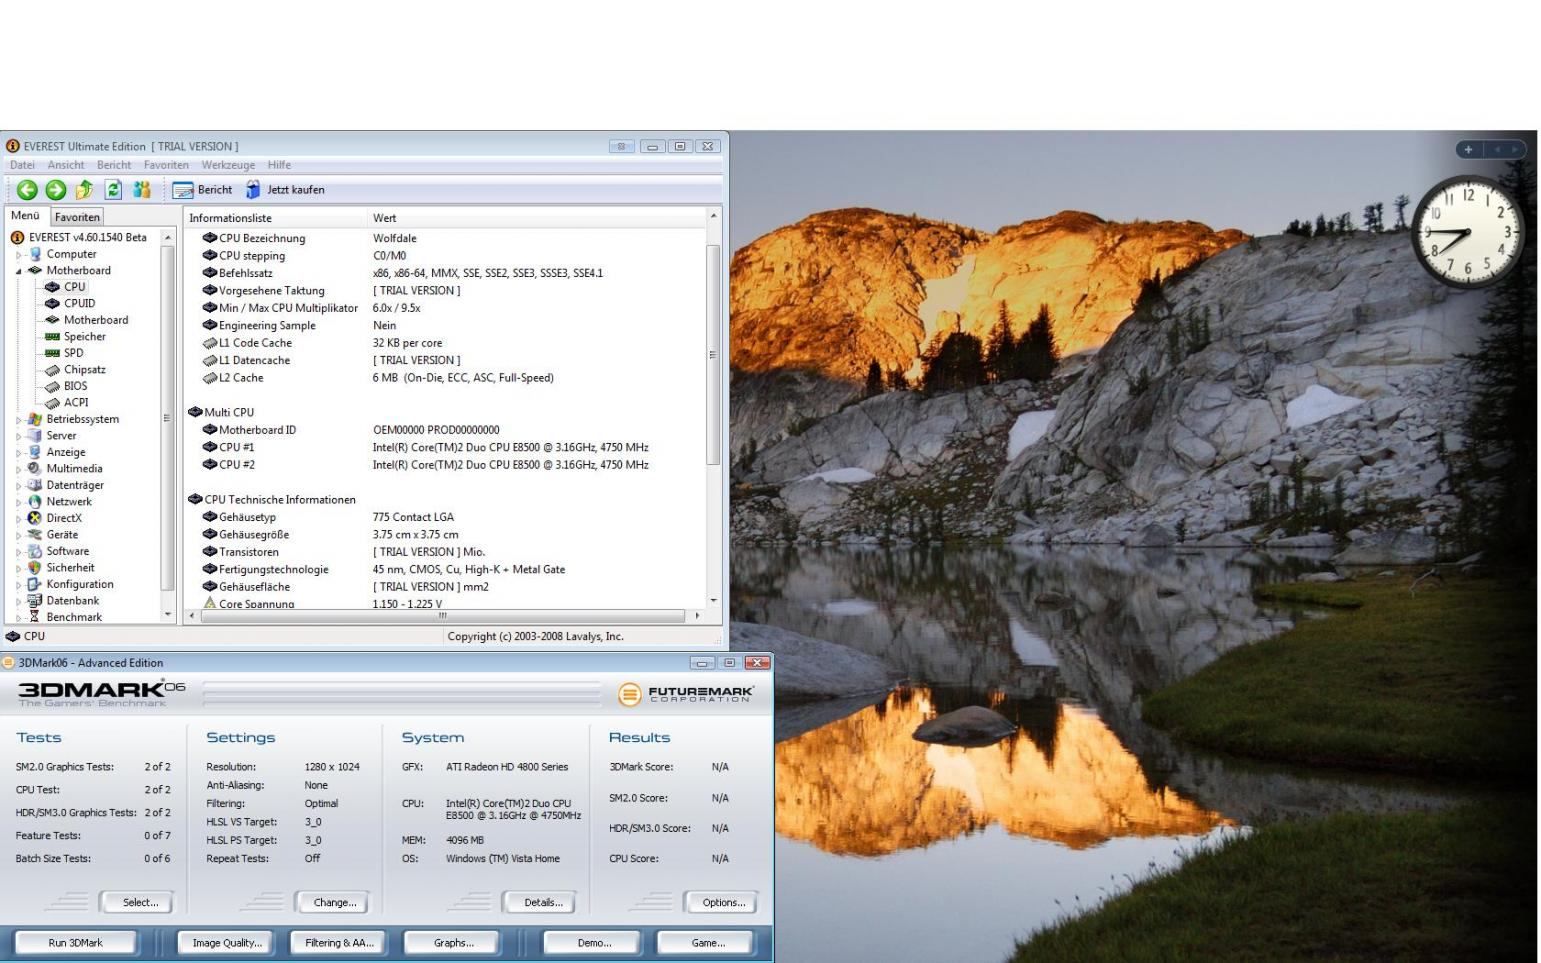Click the Options... button under Results
This screenshot has height=963, width=1541.
point(723,902)
